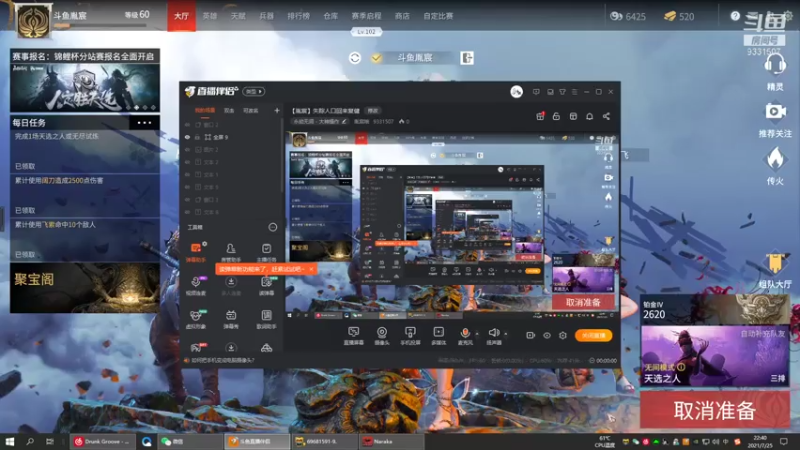Close the orange tooltip notification
800x450 pixels.
[311, 269]
